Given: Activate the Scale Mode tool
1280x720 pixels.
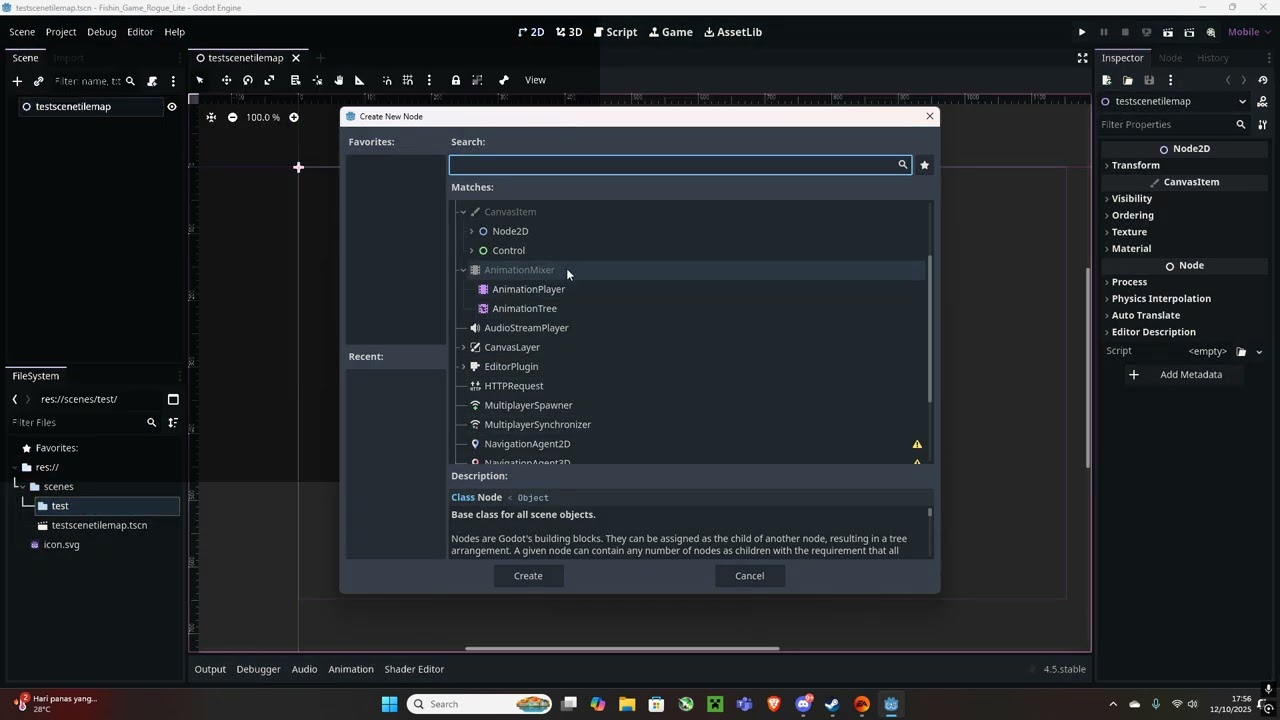Looking at the screenshot, I should coord(270,80).
